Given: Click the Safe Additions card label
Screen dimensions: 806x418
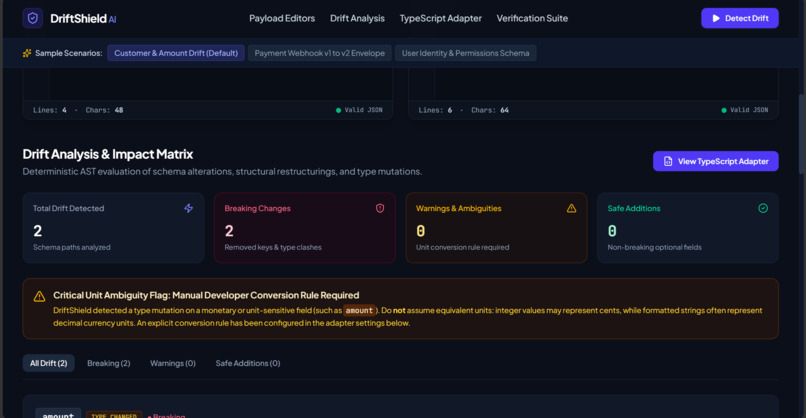Looking at the screenshot, I should [634, 208].
